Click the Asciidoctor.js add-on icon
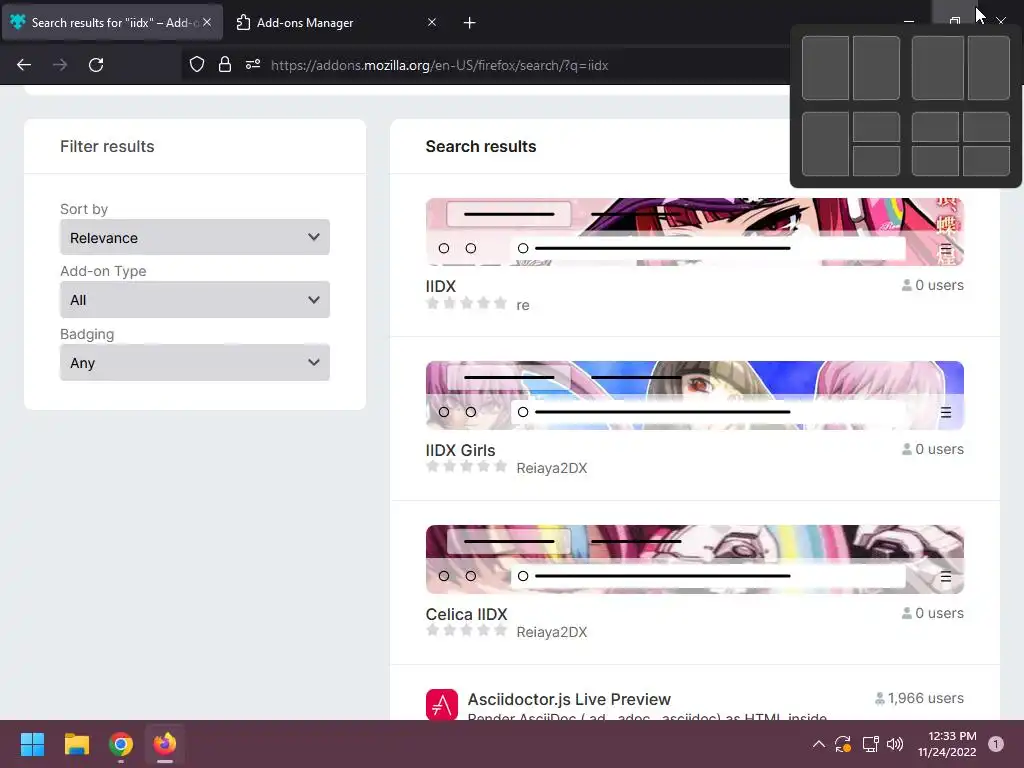 [442, 705]
